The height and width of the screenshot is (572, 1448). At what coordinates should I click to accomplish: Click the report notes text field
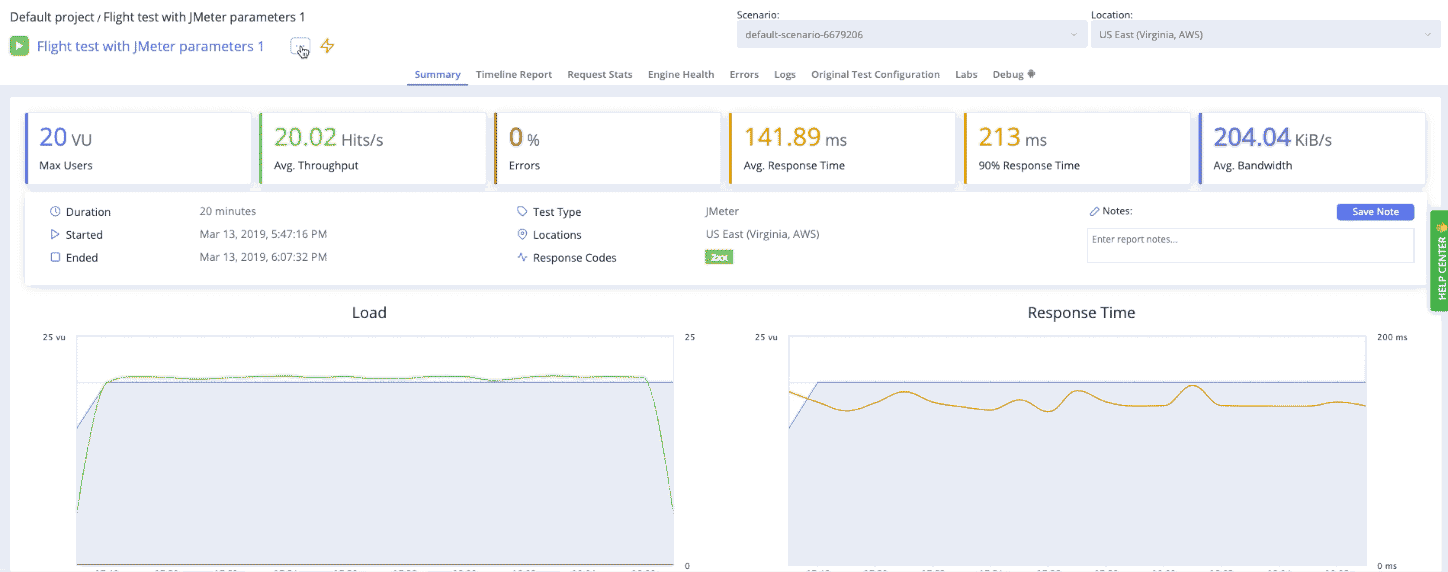point(1250,245)
